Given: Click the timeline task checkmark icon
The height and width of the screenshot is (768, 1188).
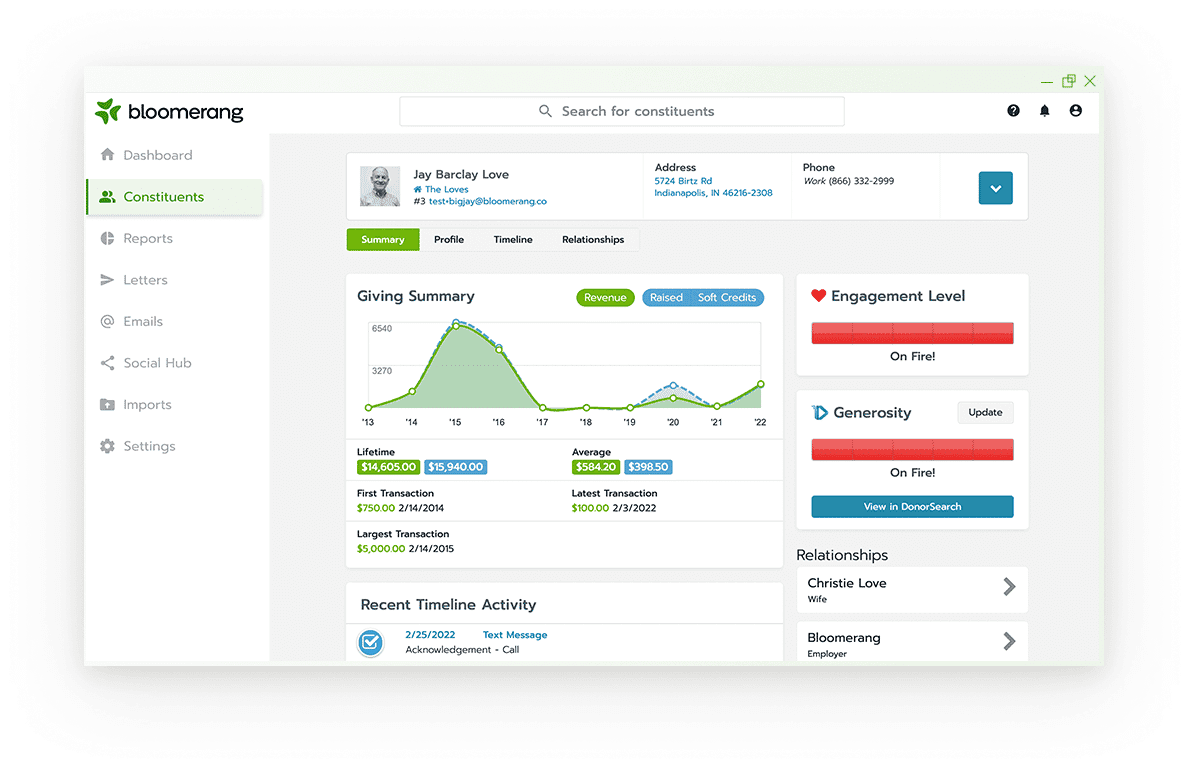Looking at the screenshot, I should pos(371,642).
